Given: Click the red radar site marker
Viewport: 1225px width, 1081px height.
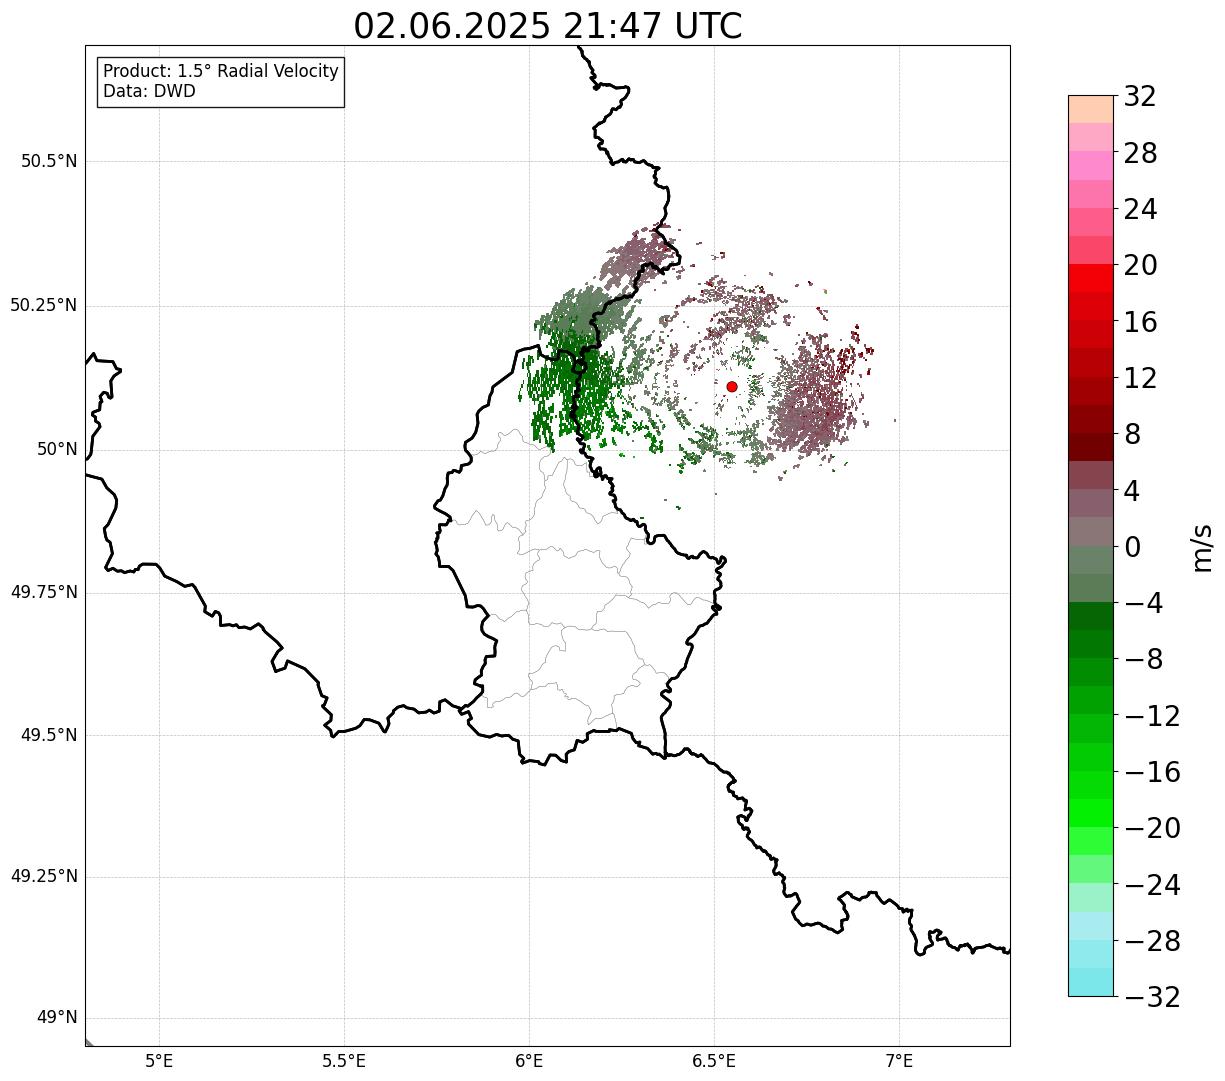Looking at the screenshot, I should [x=732, y=387].
